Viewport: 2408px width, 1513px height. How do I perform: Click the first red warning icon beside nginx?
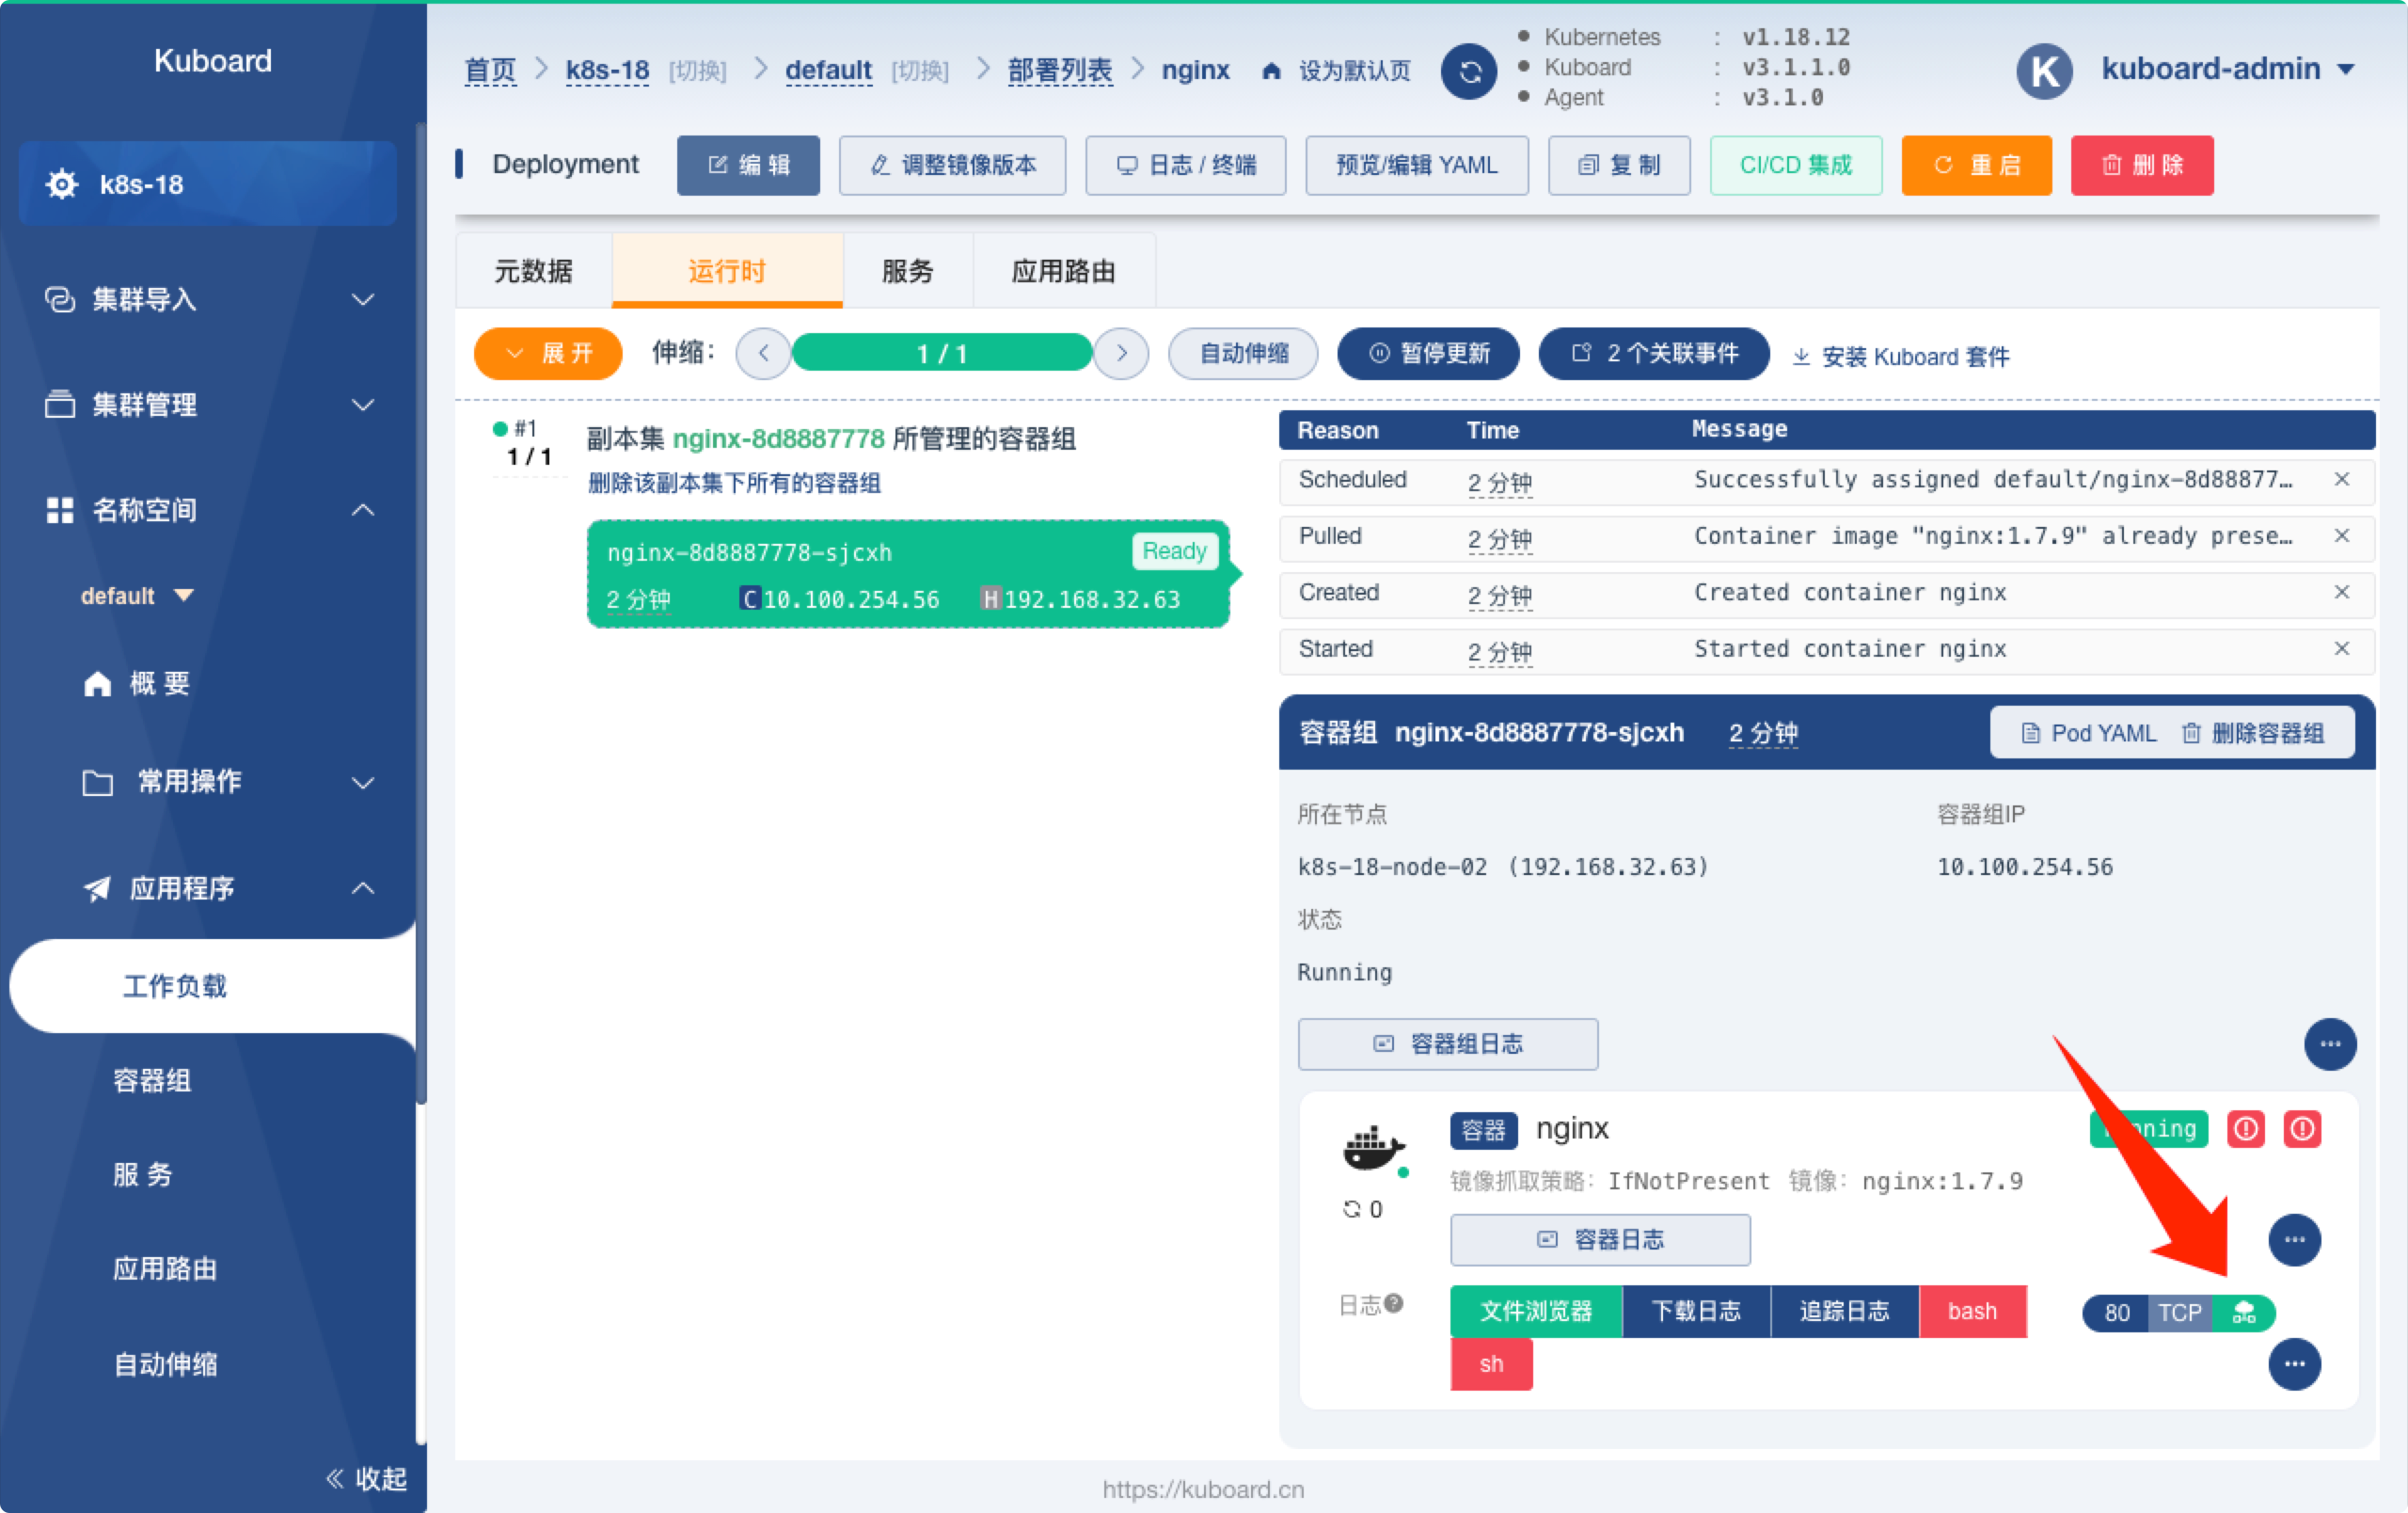tap(2246, 1129)
